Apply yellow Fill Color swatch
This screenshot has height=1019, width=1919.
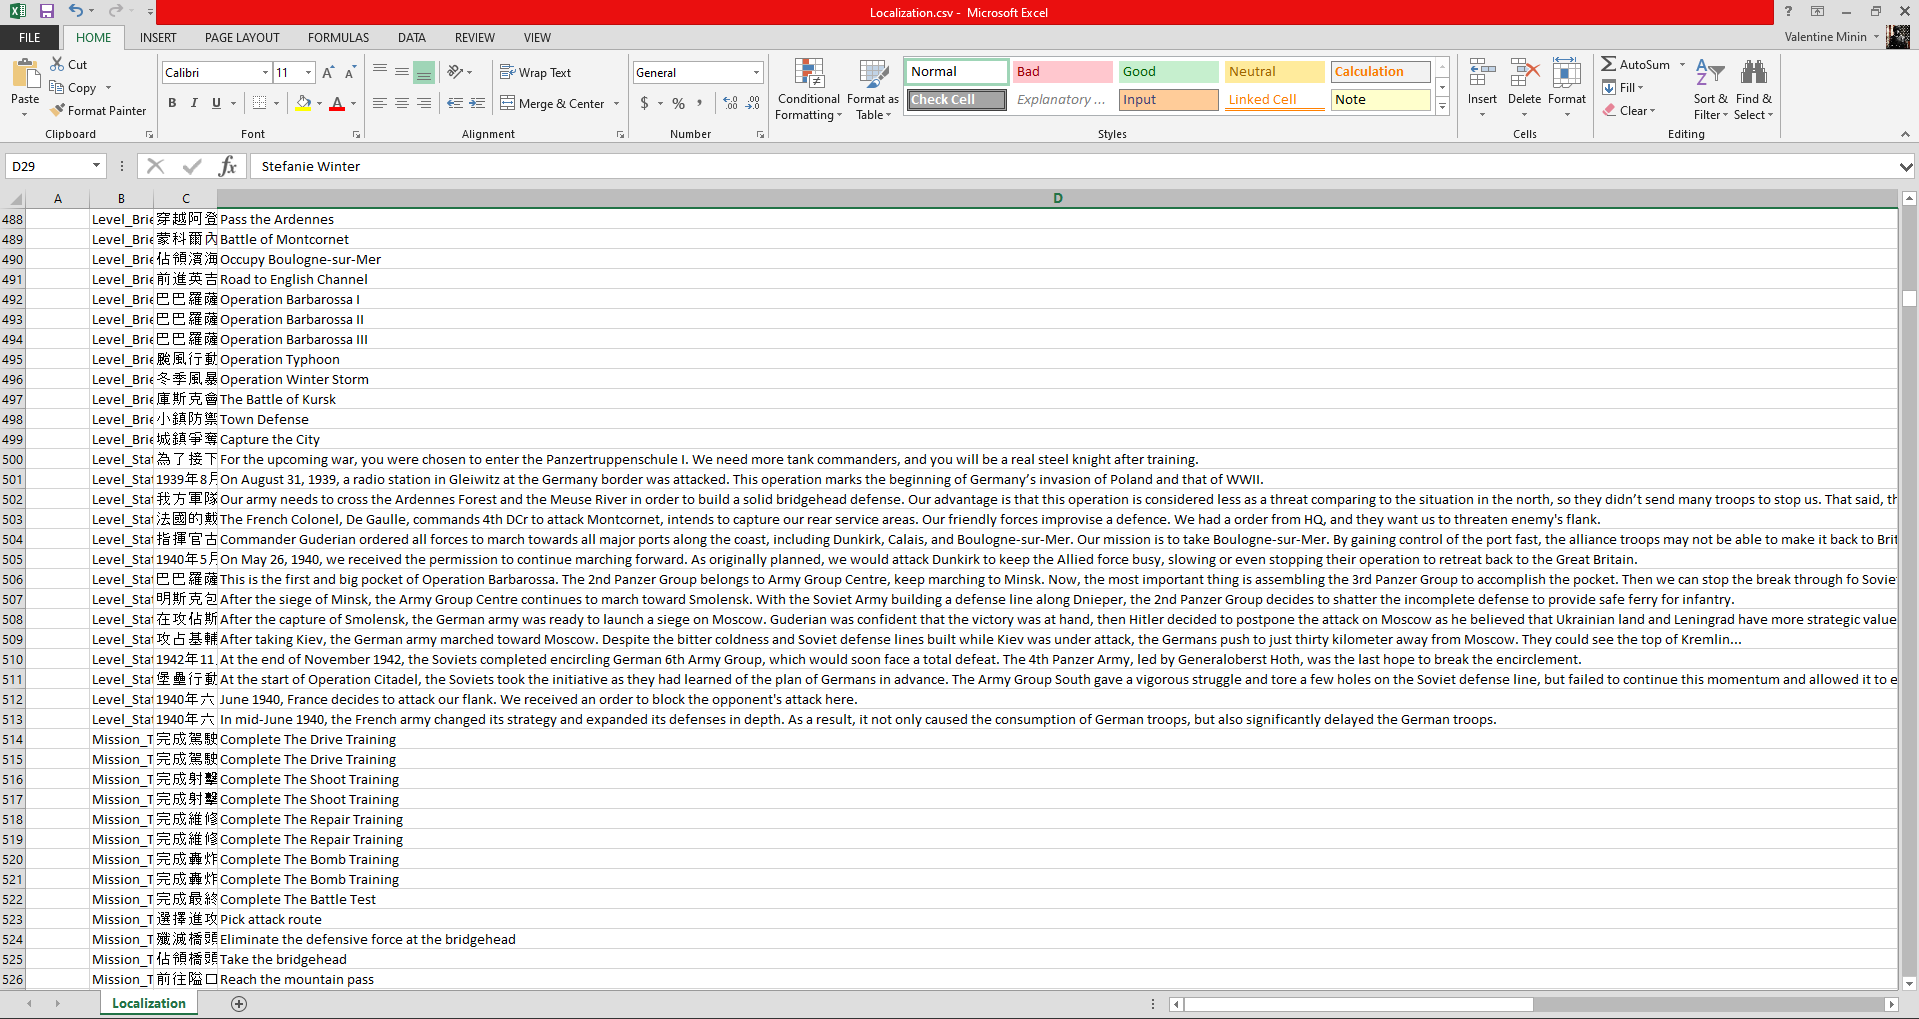coord(303,103)
